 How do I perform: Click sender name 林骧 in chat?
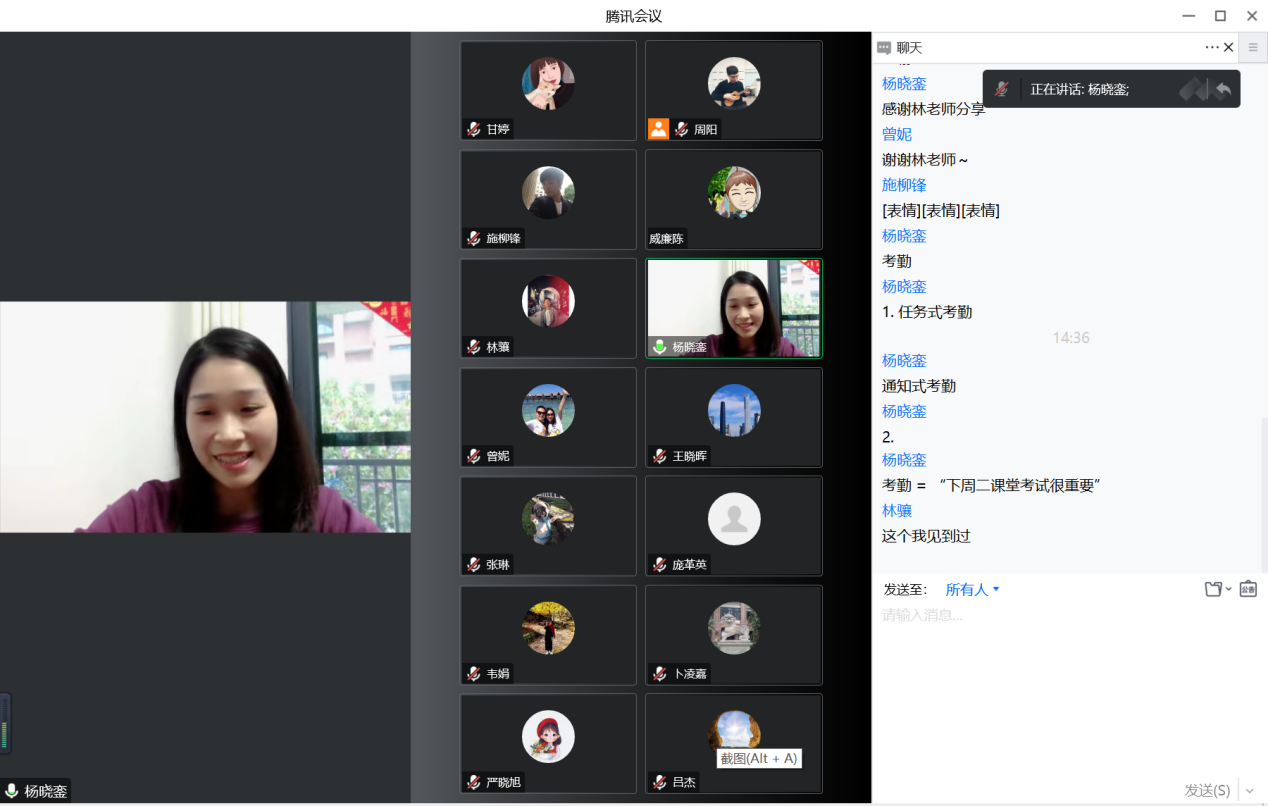(x=897, y=511)
